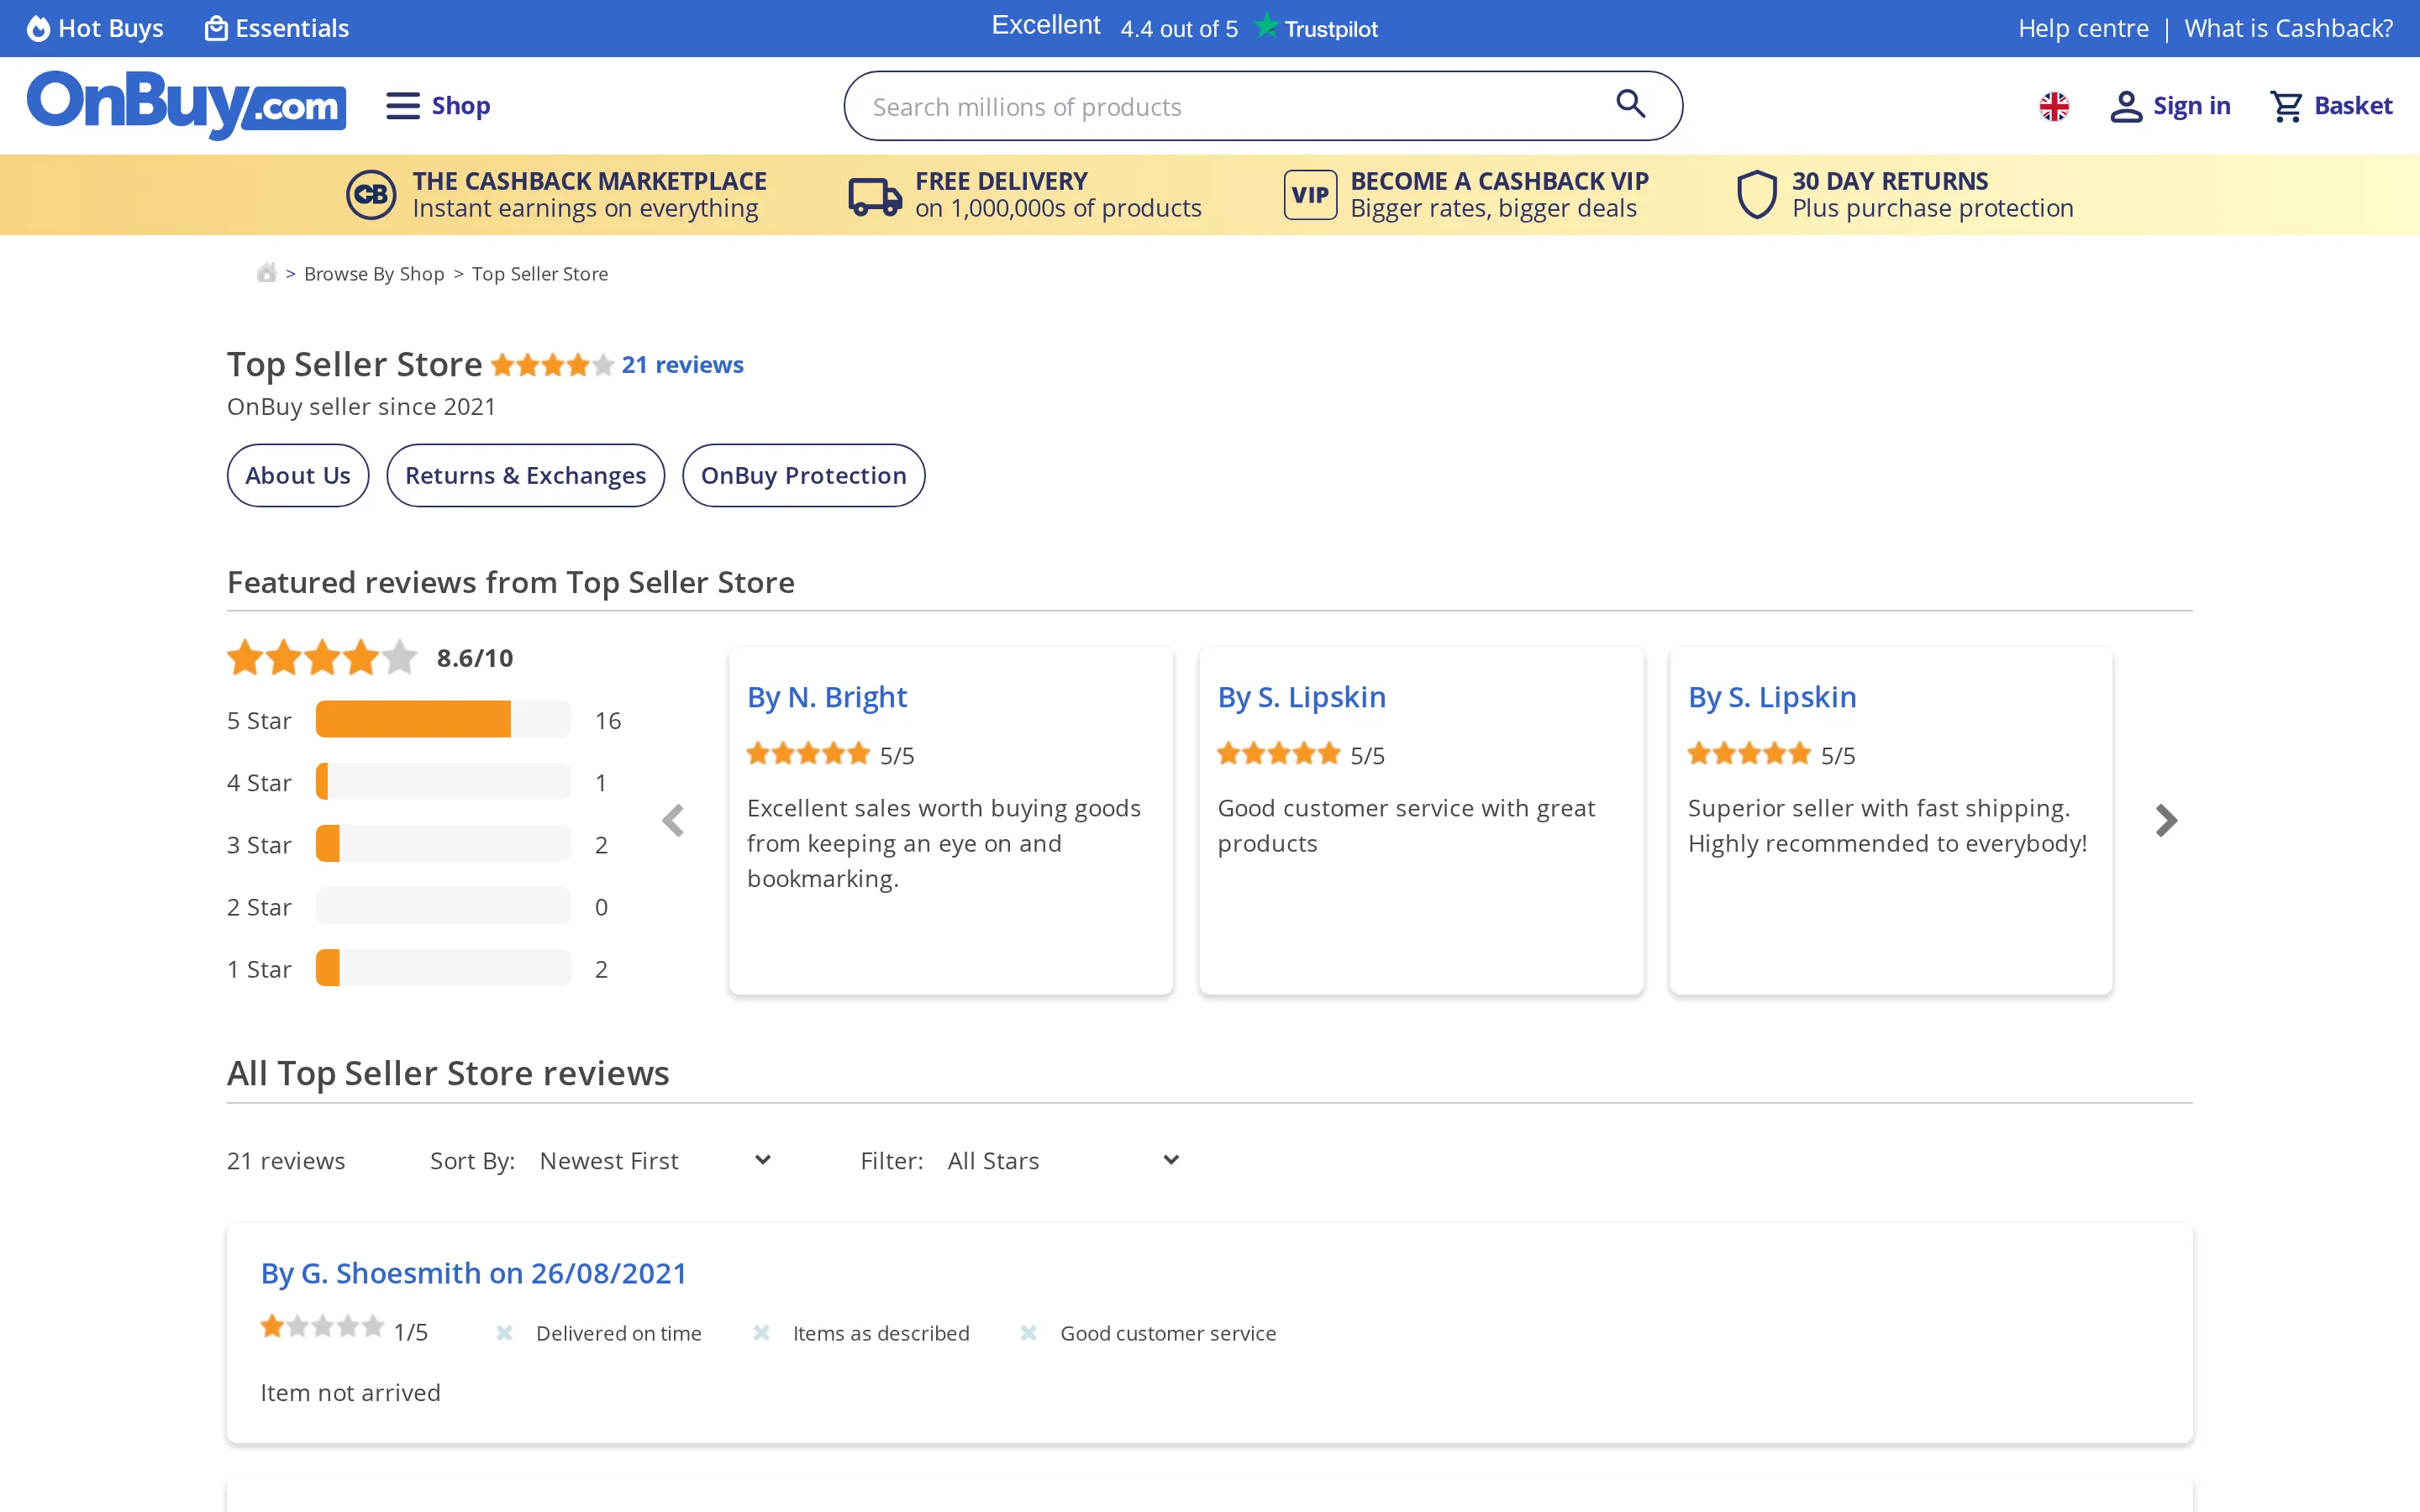The image size is (2420, 1512).
Task: Open What is Cashback? link
Action: pyautogui.click(x=2288, y=28)
